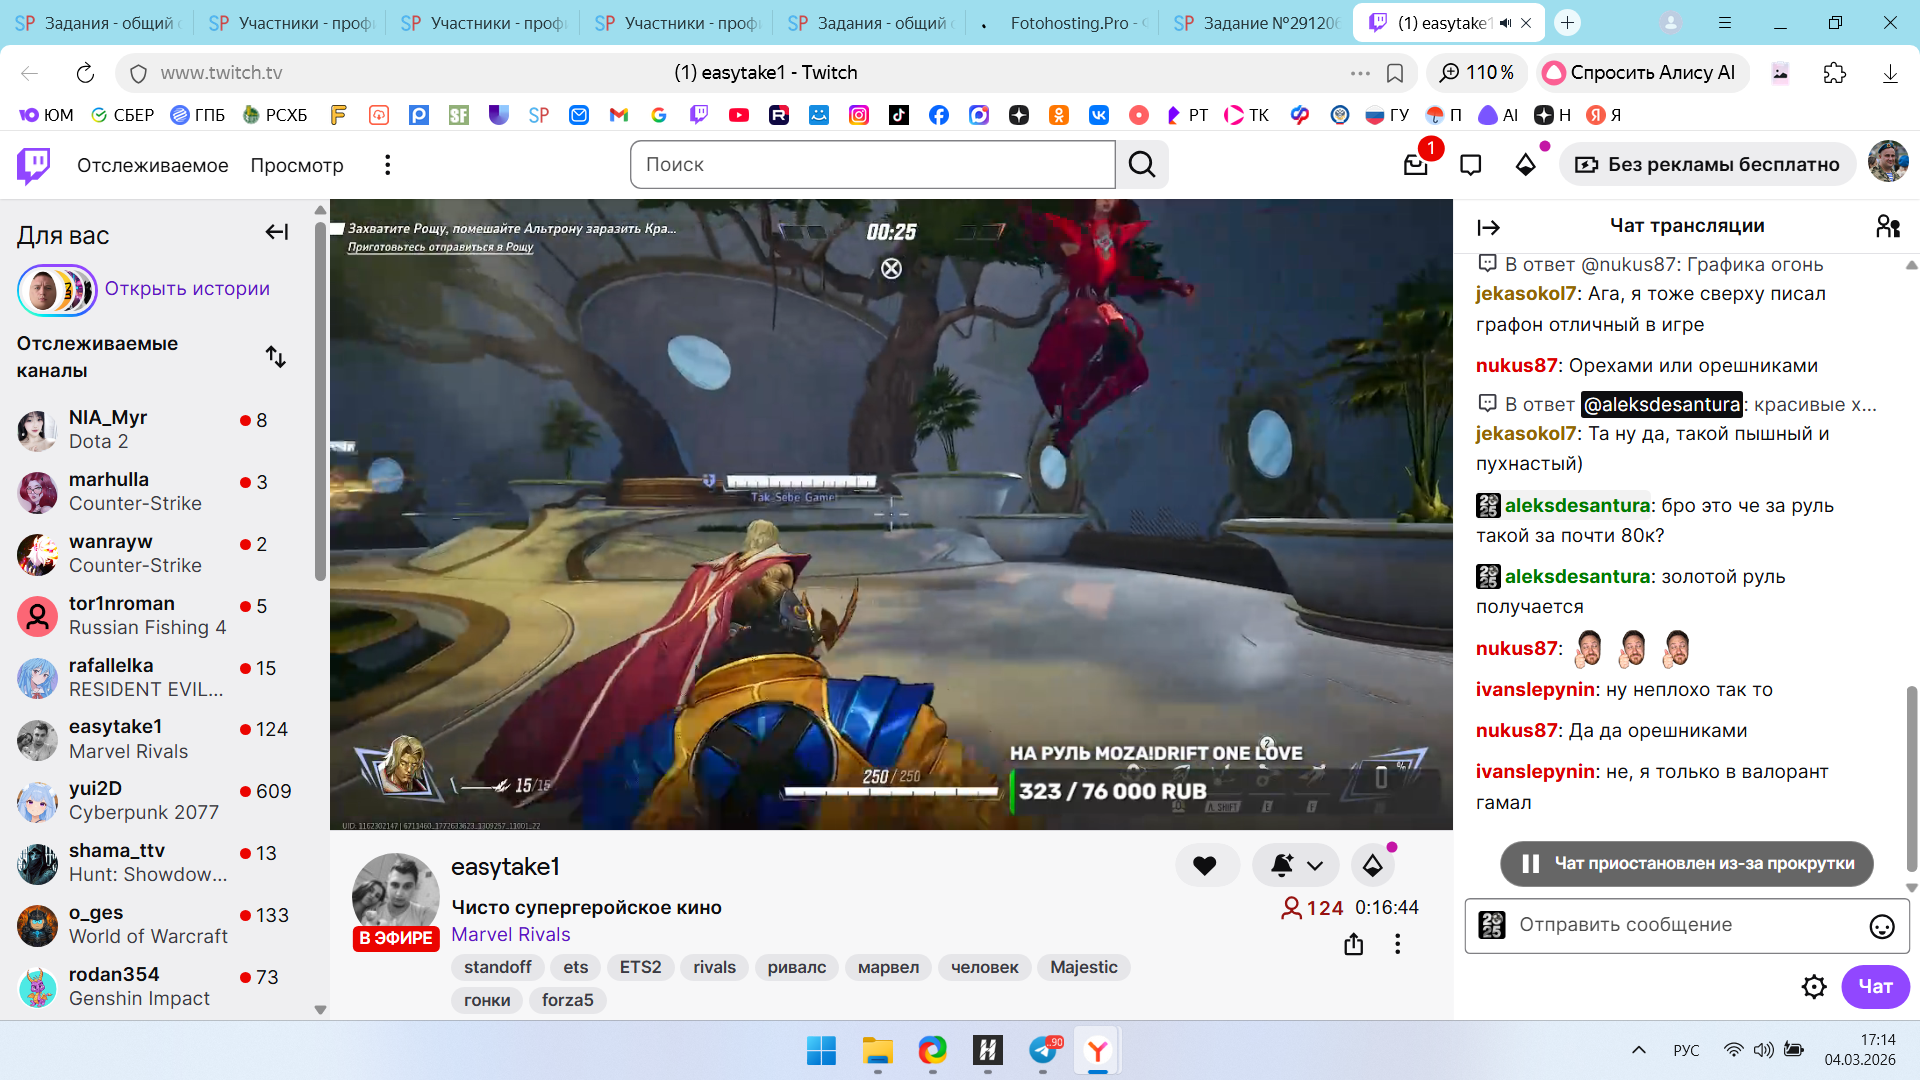Click the Marvel Rivals category link

[x=510, y=934]
